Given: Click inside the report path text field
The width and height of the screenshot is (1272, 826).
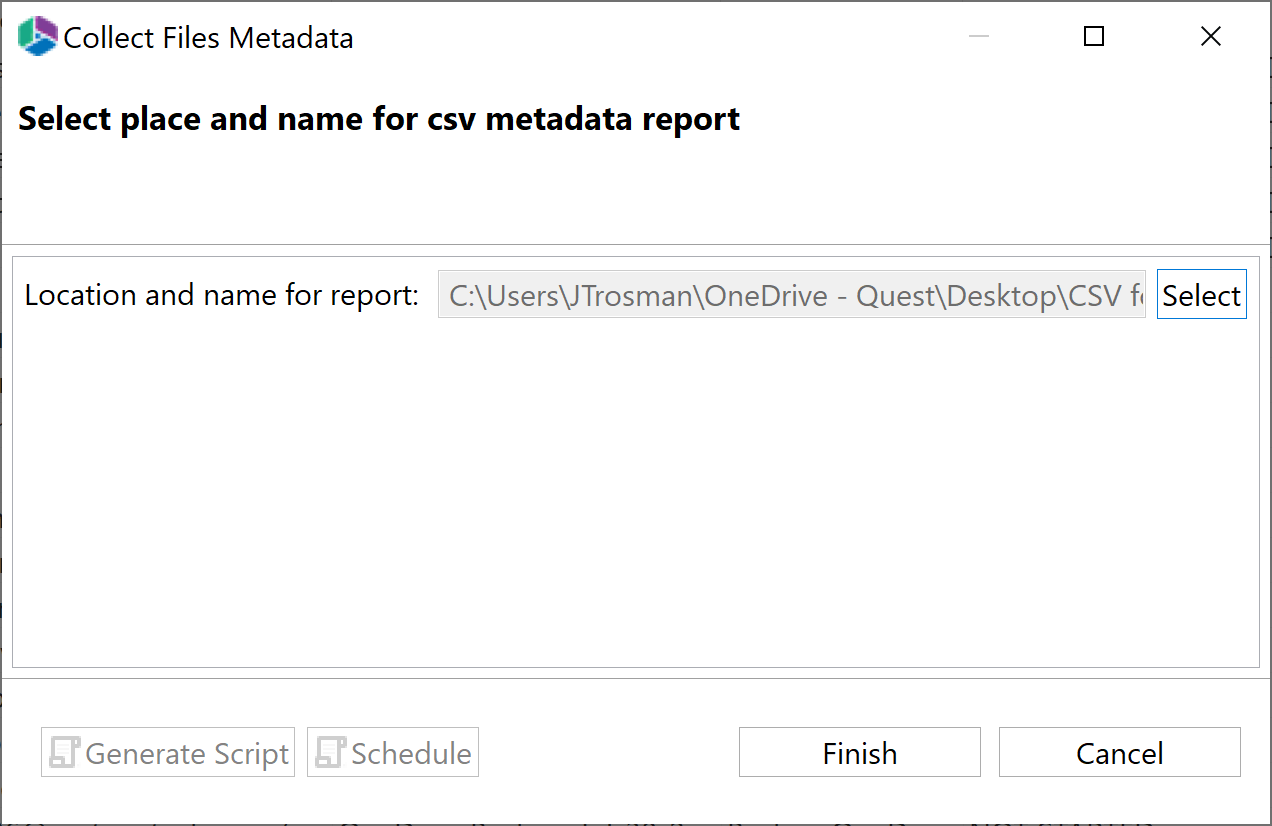Looking at the screenshot, I should tap(790, 294).
